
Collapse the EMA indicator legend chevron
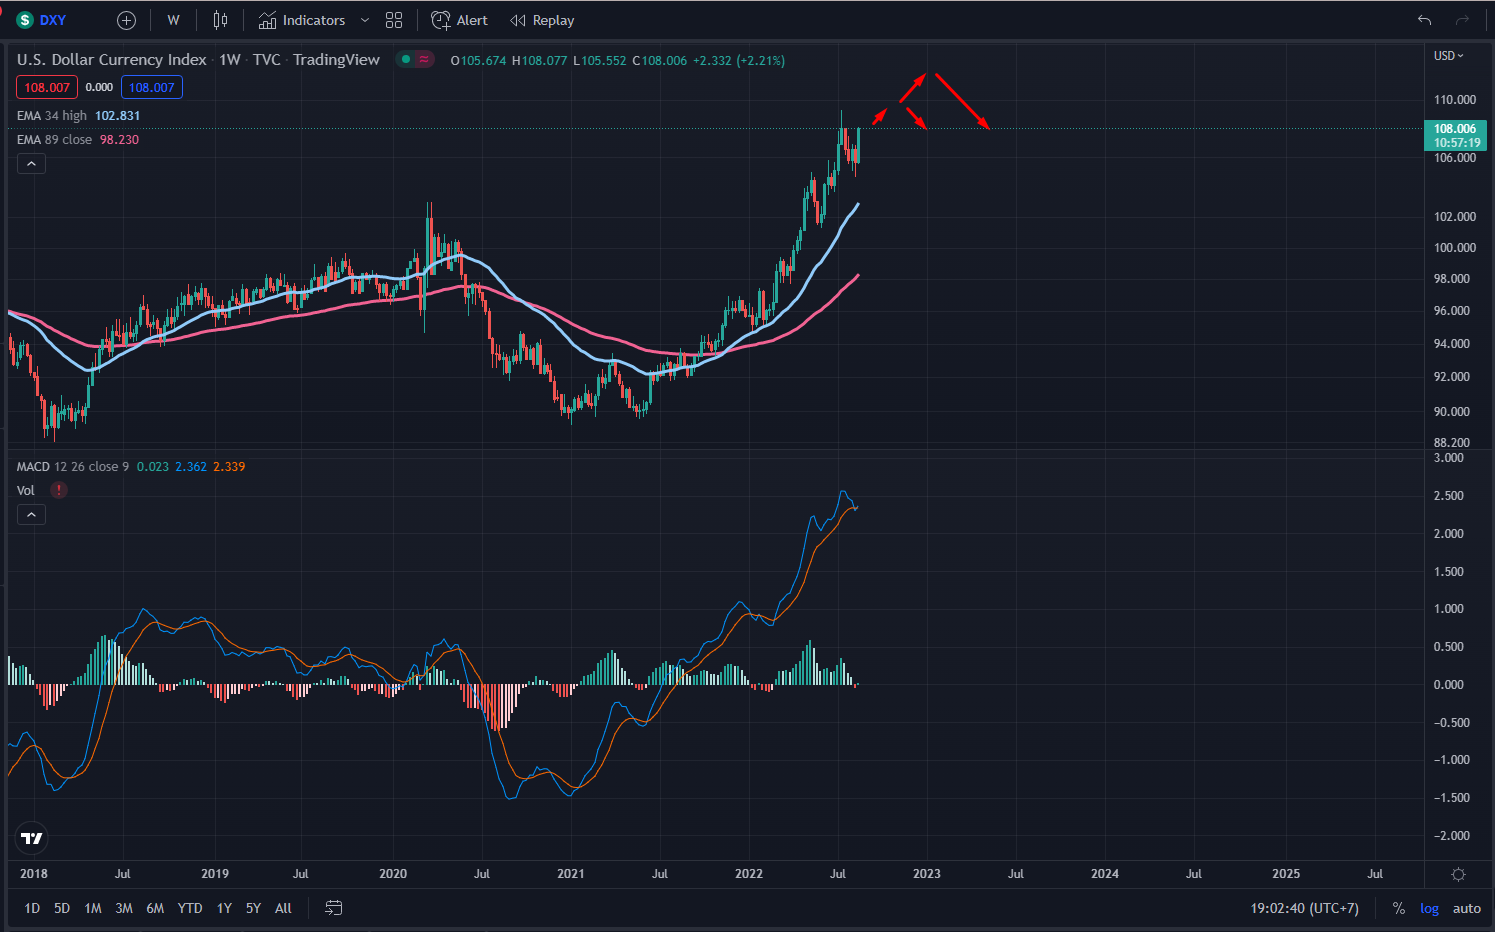click(x=31, y=164)
